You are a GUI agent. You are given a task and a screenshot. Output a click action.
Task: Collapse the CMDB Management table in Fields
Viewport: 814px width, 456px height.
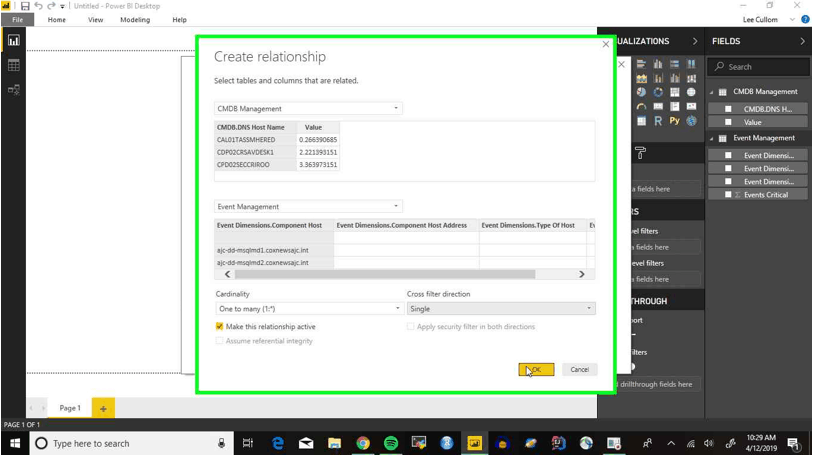(x=712, y=92)
